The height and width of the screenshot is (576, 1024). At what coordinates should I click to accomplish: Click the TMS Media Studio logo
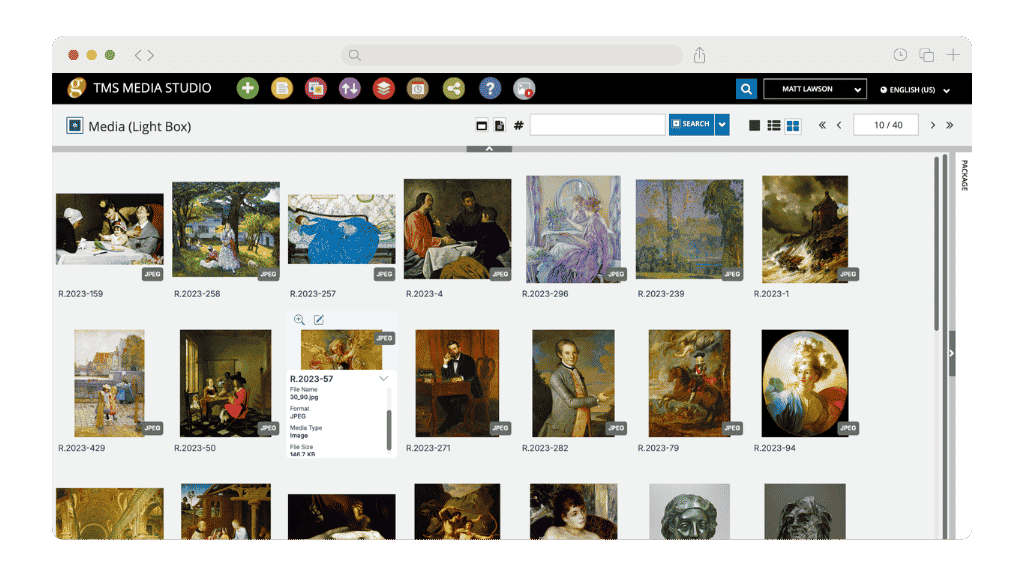pyautogui.click(x=76, y=88)
